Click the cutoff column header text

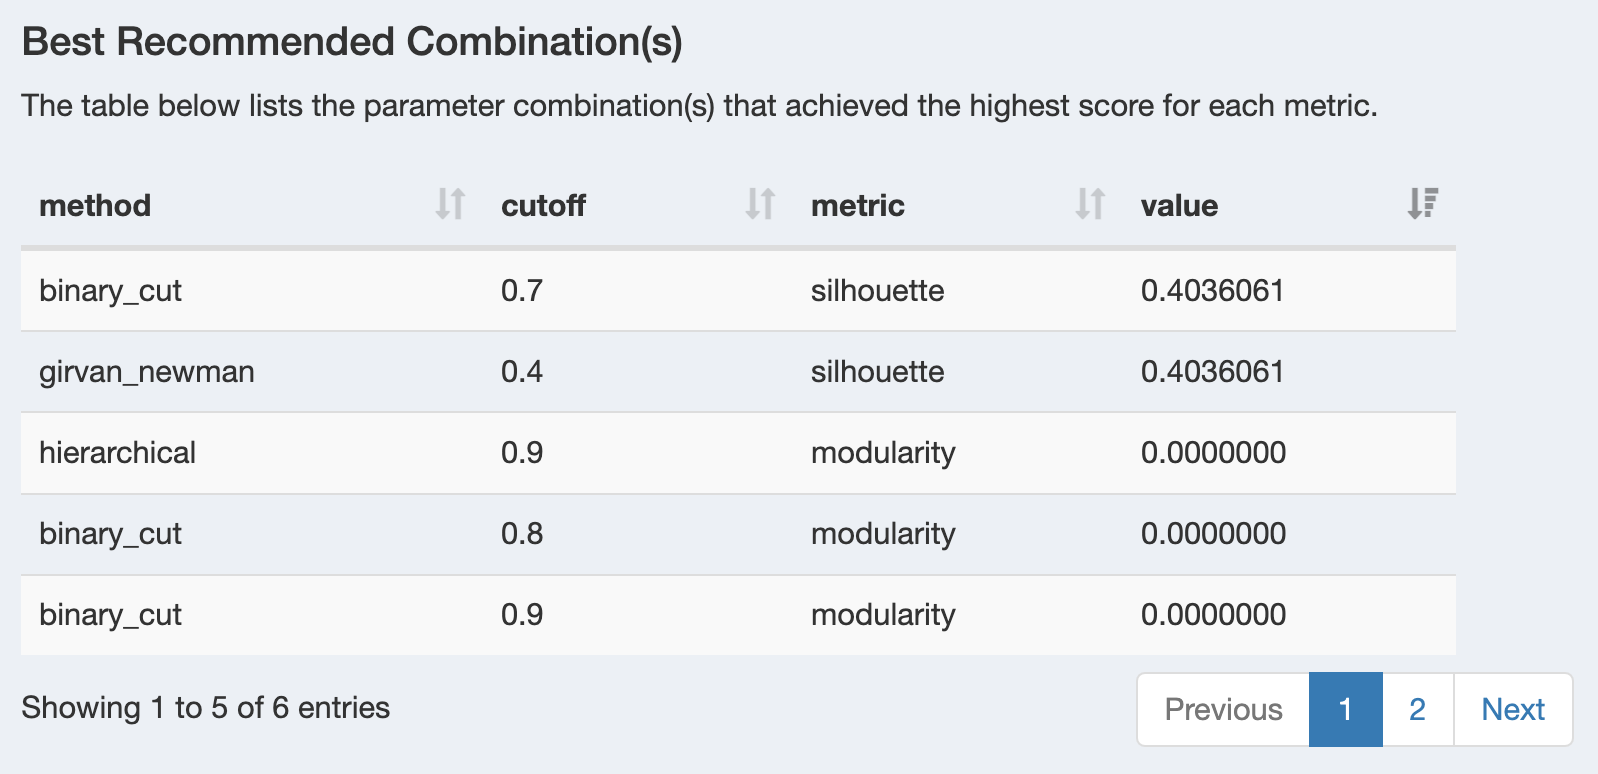click(543, 206)
